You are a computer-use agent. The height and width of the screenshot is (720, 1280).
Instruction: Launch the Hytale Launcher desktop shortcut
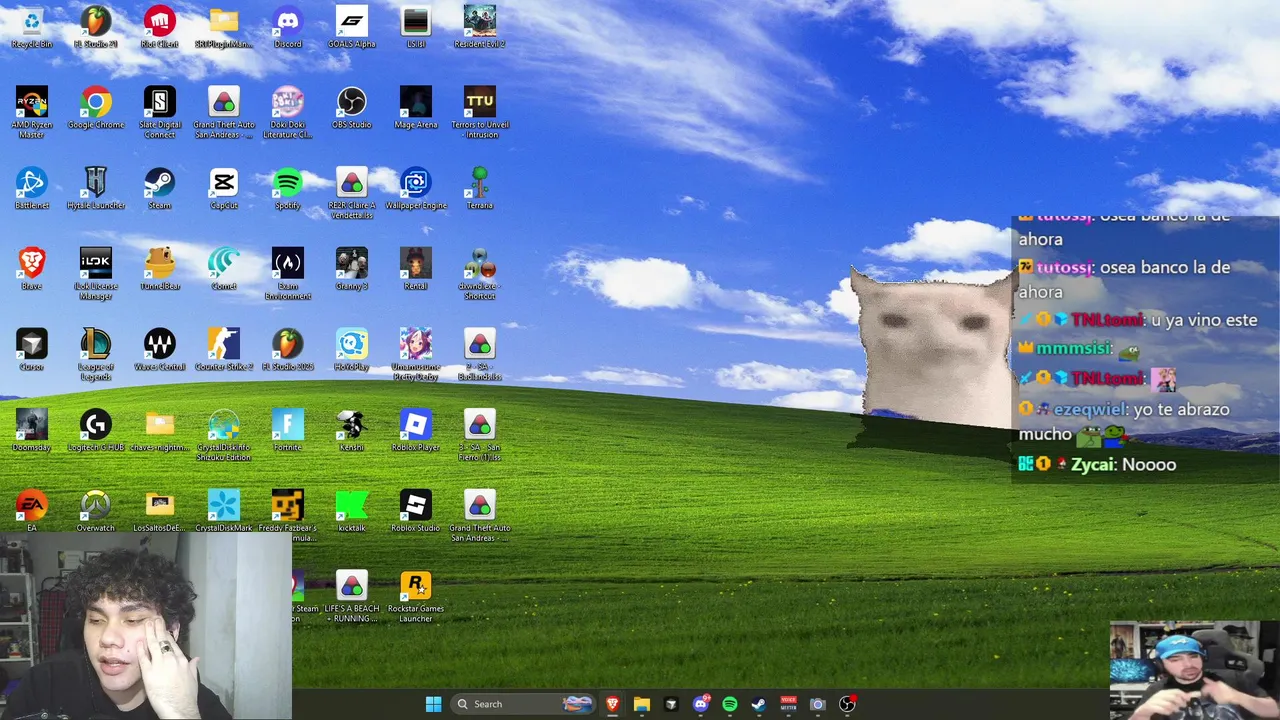96,188
